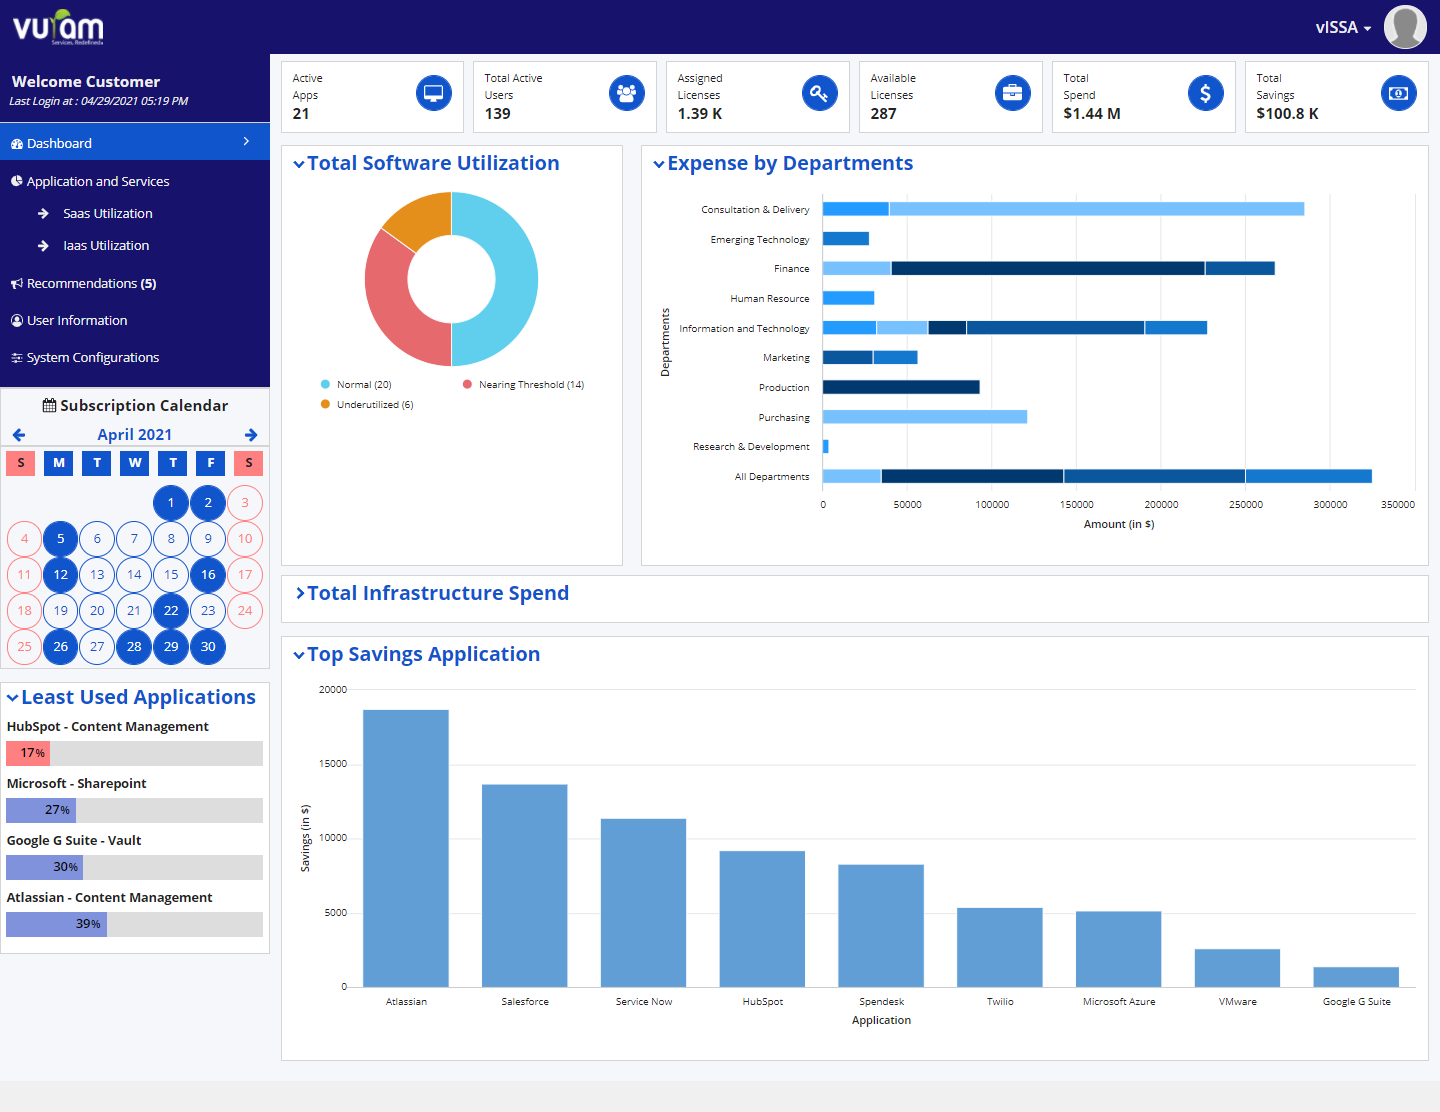The width and height of the screenshot is (1440, 1112).
Task: Select April 30 on calendar
Action: (208, 647)
